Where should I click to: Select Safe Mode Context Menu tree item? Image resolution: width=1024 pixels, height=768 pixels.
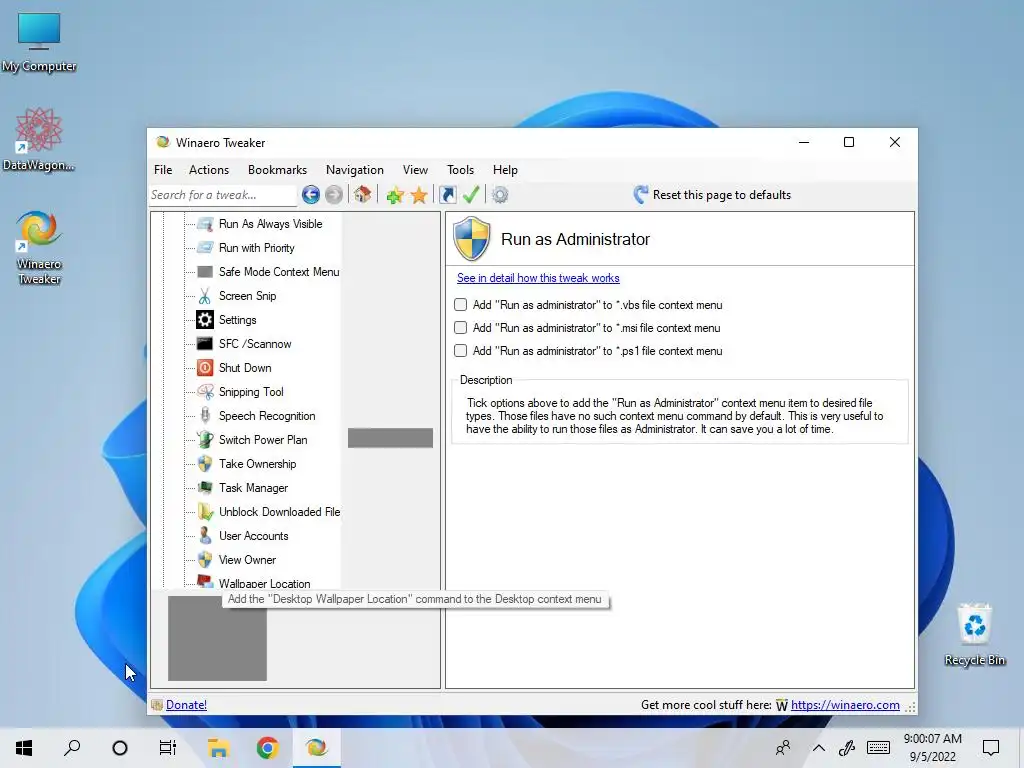pyautogui.click(x=279, y=272)
